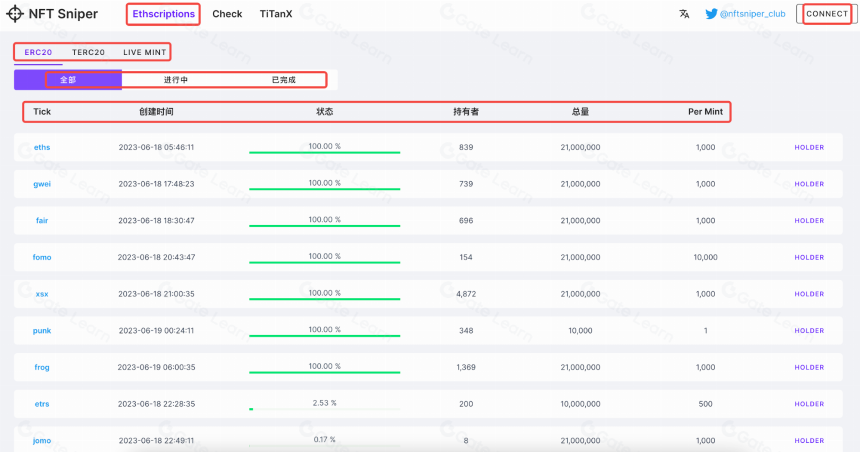
Task: Click the Per Mint column header
Action: pyautogui.click(x=705, y=111)
